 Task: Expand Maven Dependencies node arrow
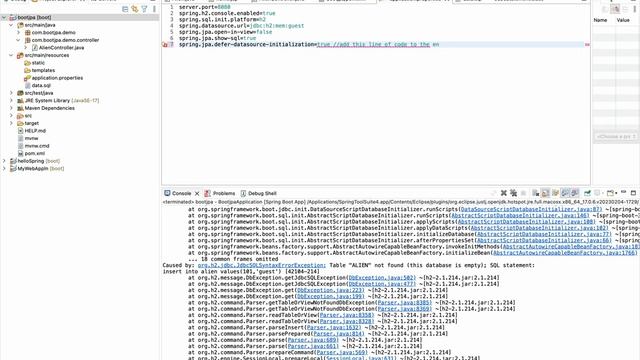point(11,108)
